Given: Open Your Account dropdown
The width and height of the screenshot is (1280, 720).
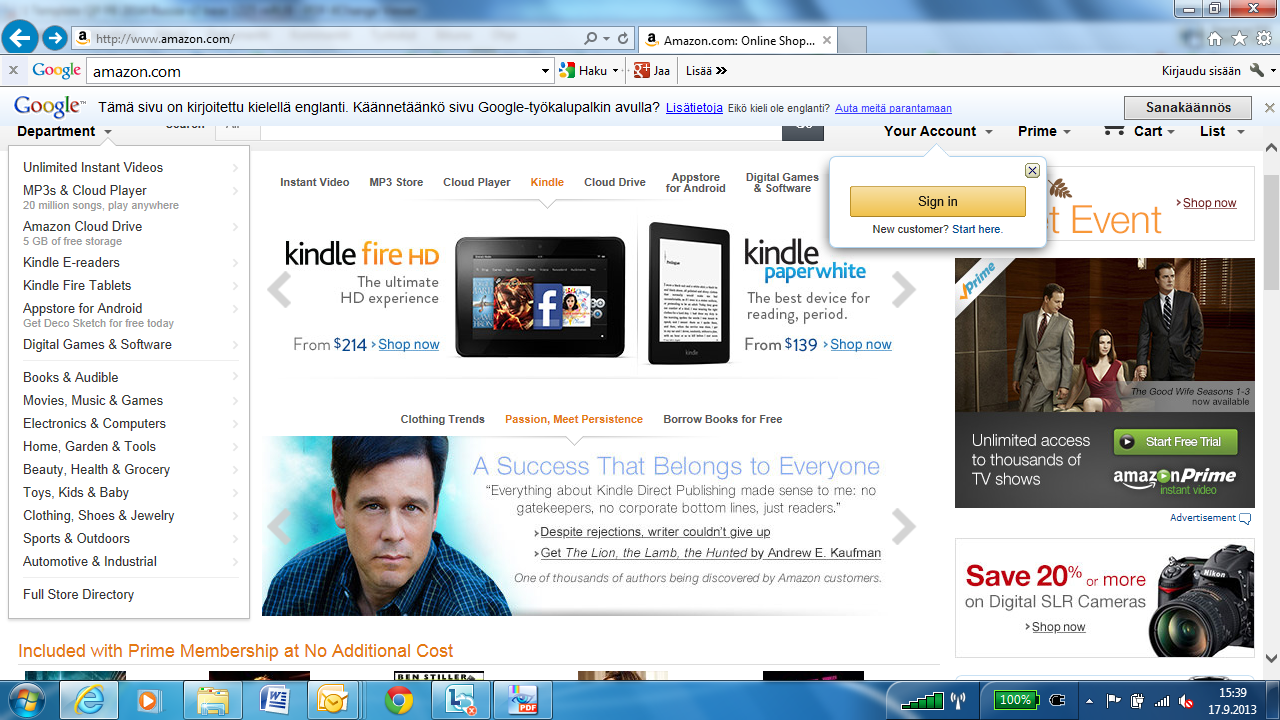Looking at the screenshot, I should click(x=938, y=131).
